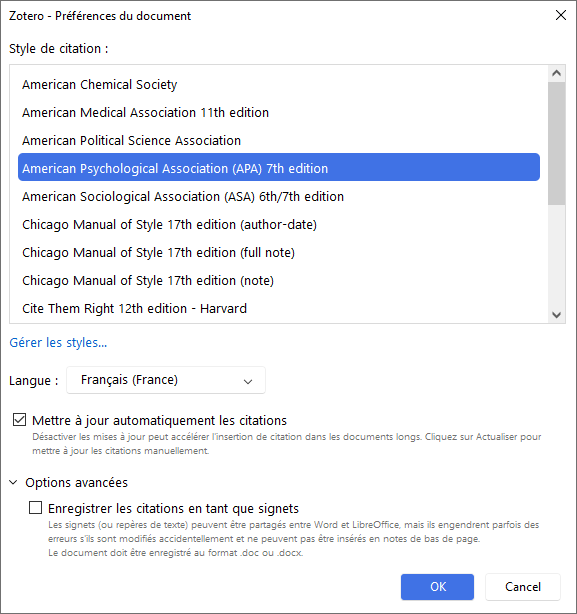Image resolution: width=577 pixels, height=614 pixels.
Task: Choose Cite Them Right 12th edition Harvard
Action: point(279,309)
